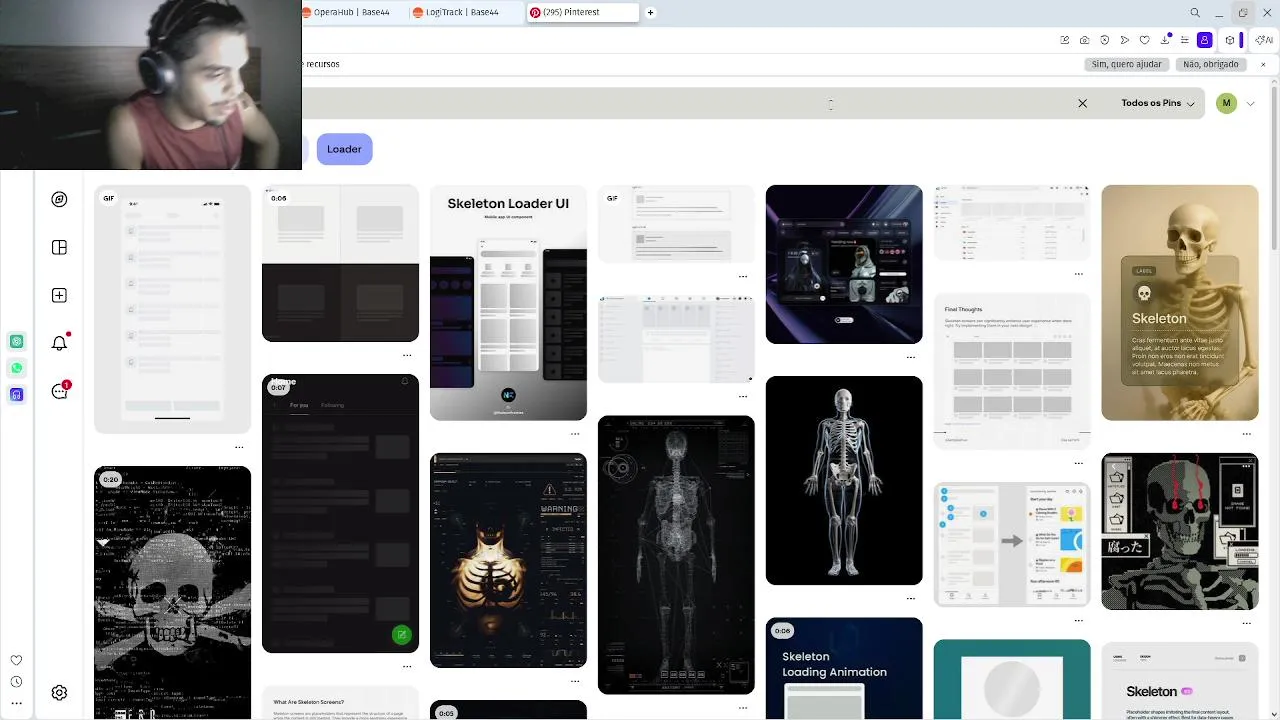Open more options under x-ray skeleton pin
Screen dimensions: 1280x720
[x=910, y=598]
